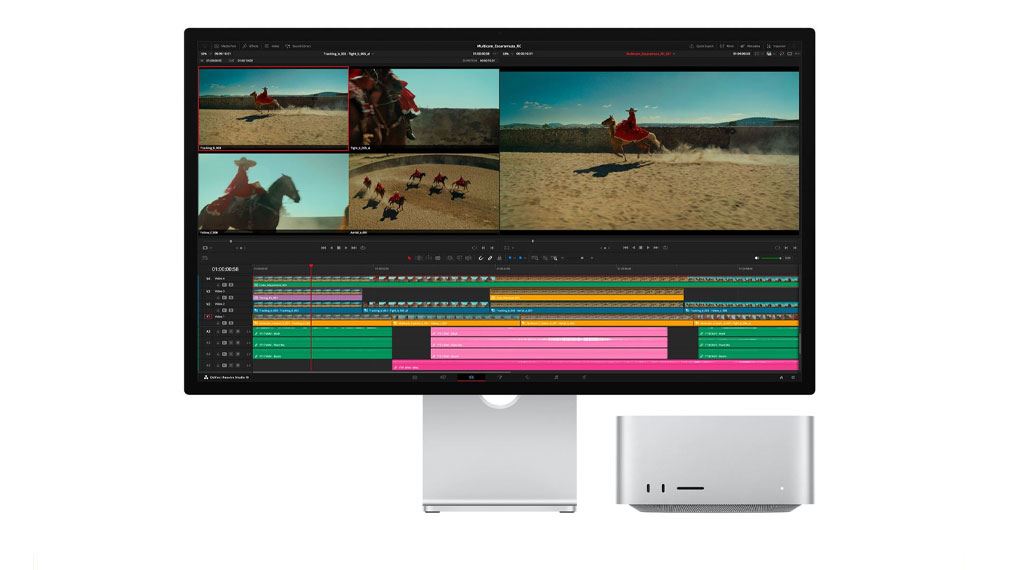Click the source viewer scrubber handle
Viewport: 1020px width, 570px height.
pos(231,241)
